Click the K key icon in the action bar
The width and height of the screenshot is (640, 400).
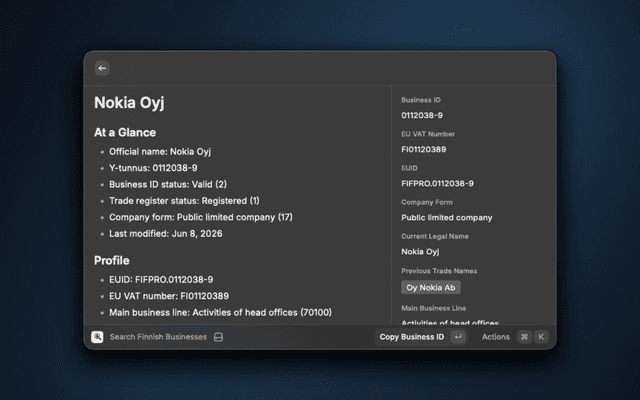[541, 337]
